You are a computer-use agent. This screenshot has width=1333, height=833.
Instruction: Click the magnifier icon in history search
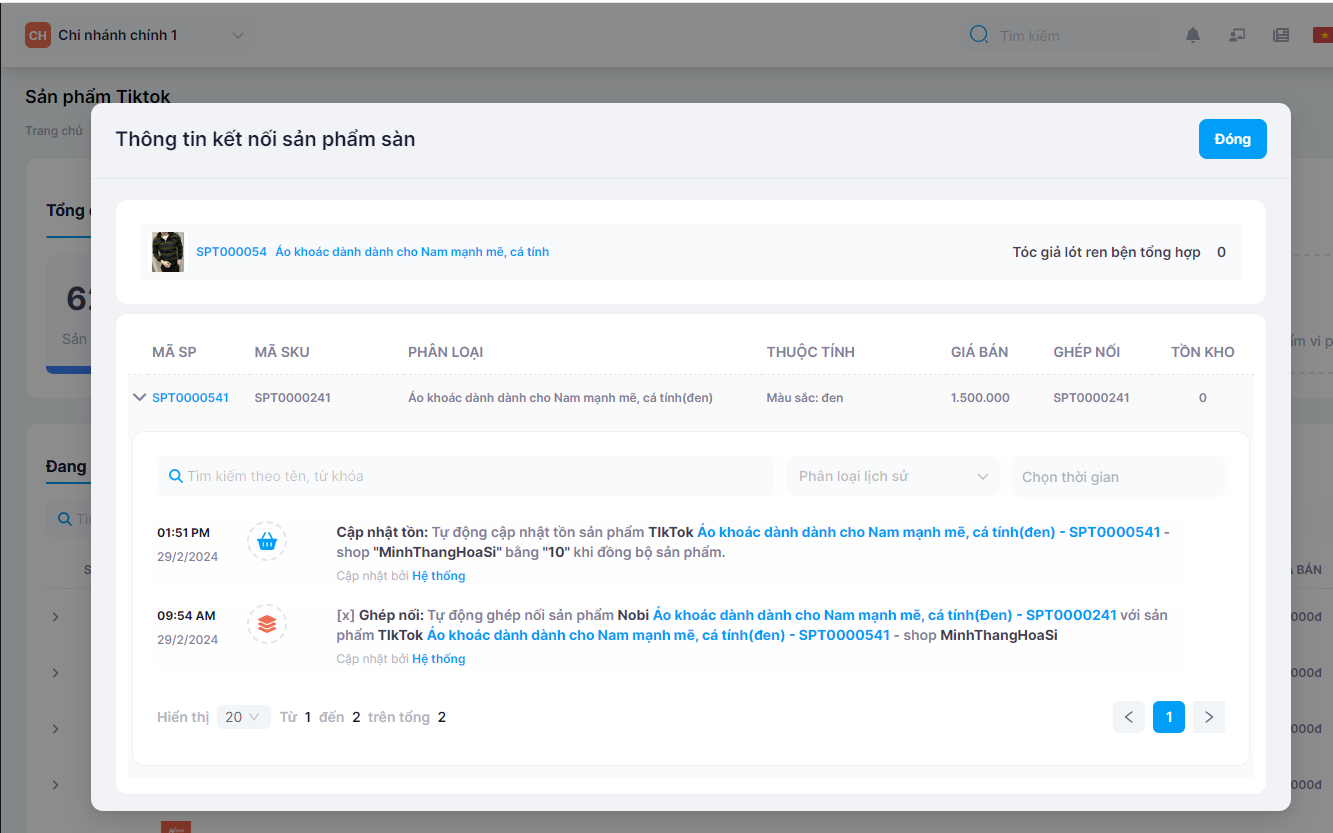click(175, 476)
